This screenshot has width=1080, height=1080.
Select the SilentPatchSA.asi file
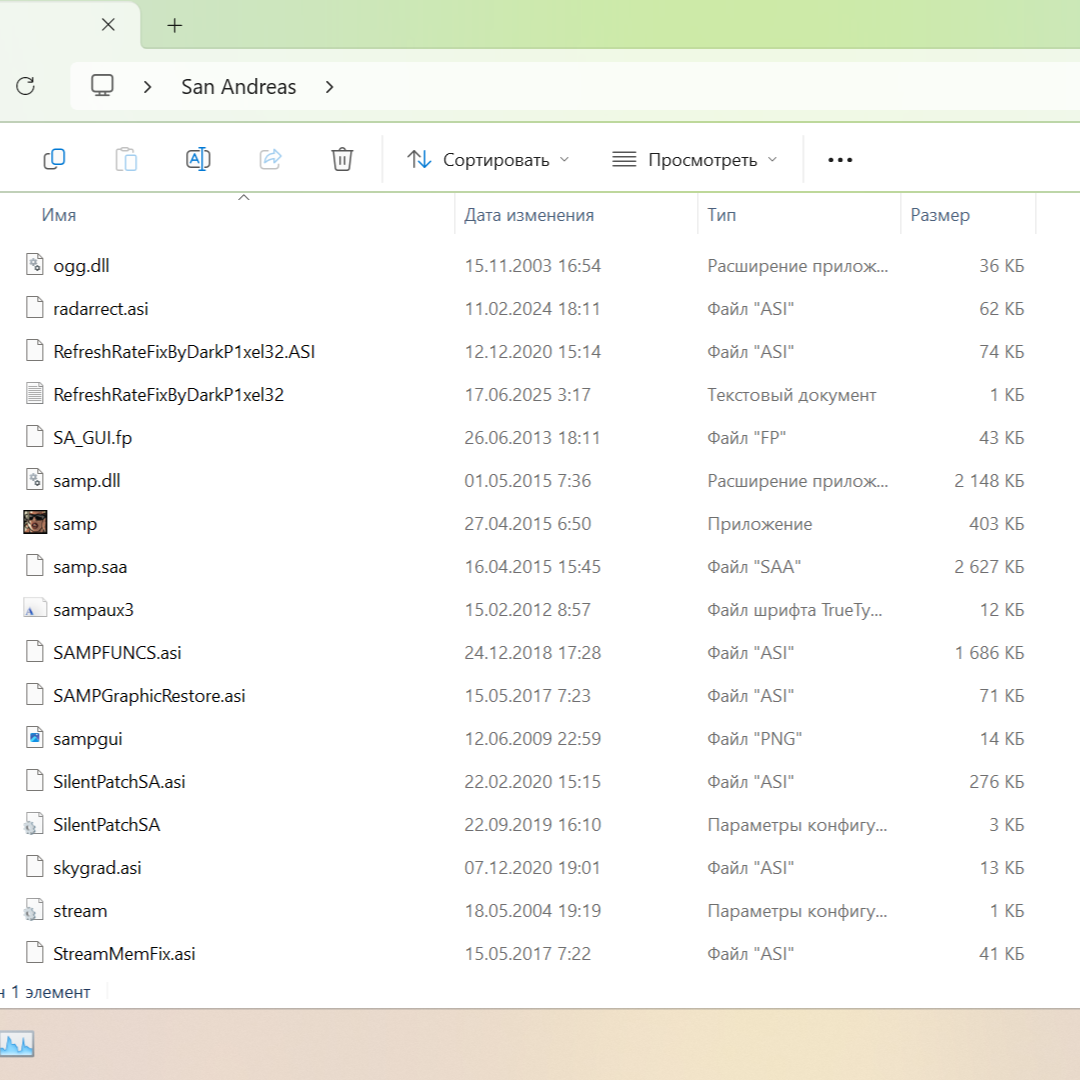(119, 781)
